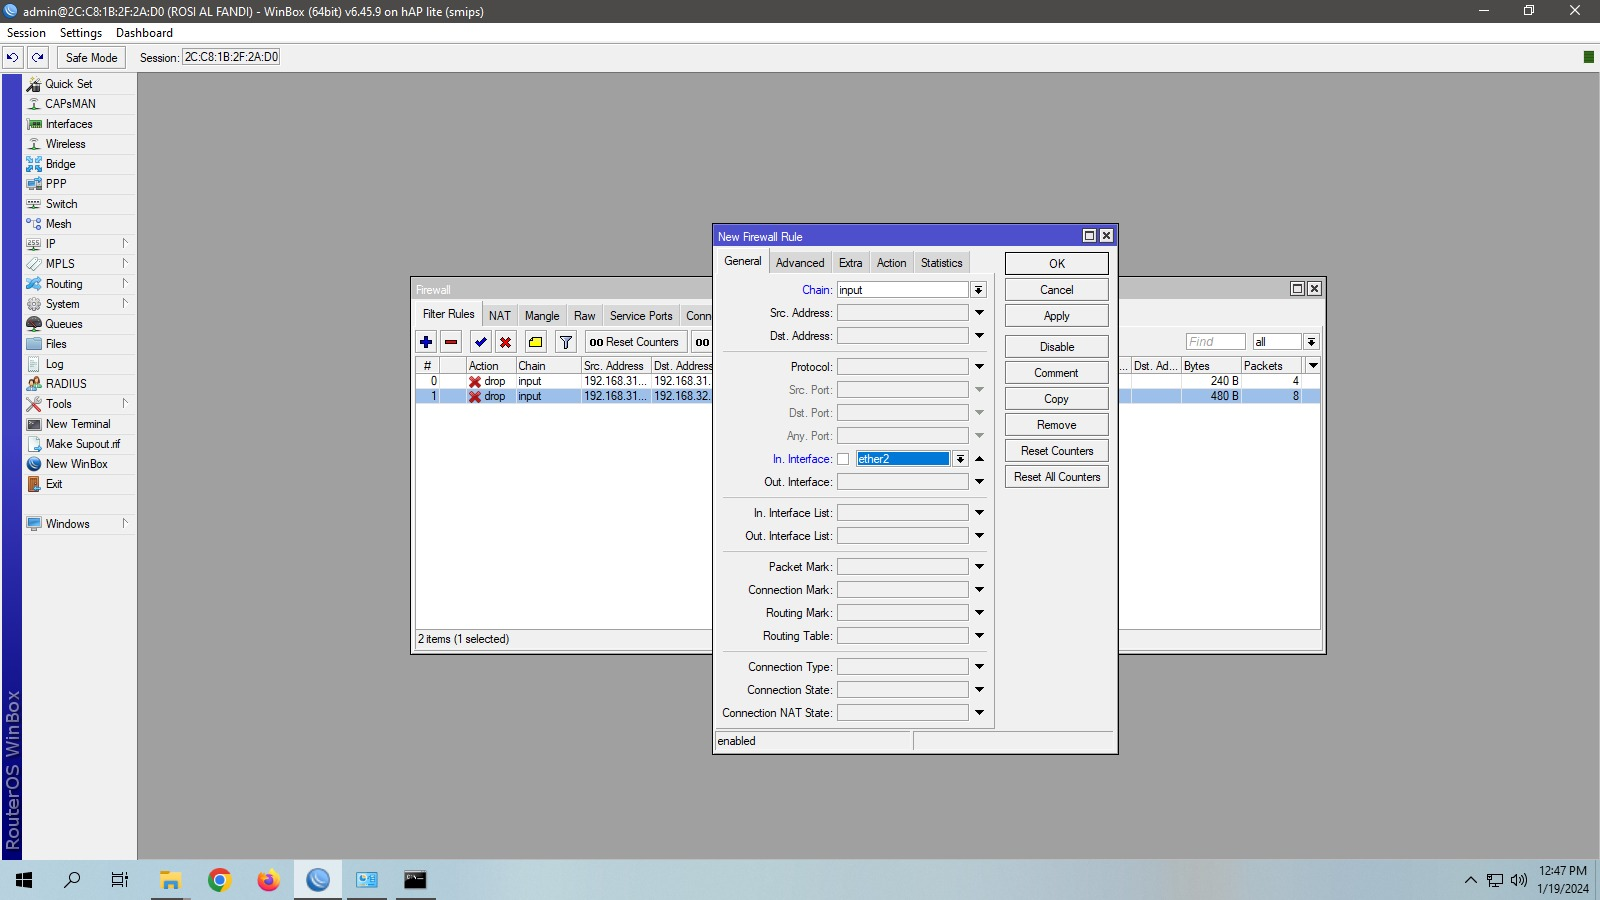The image size is (1600, 900).
Task: Open the Settings menu
Action: click(81, 33)
